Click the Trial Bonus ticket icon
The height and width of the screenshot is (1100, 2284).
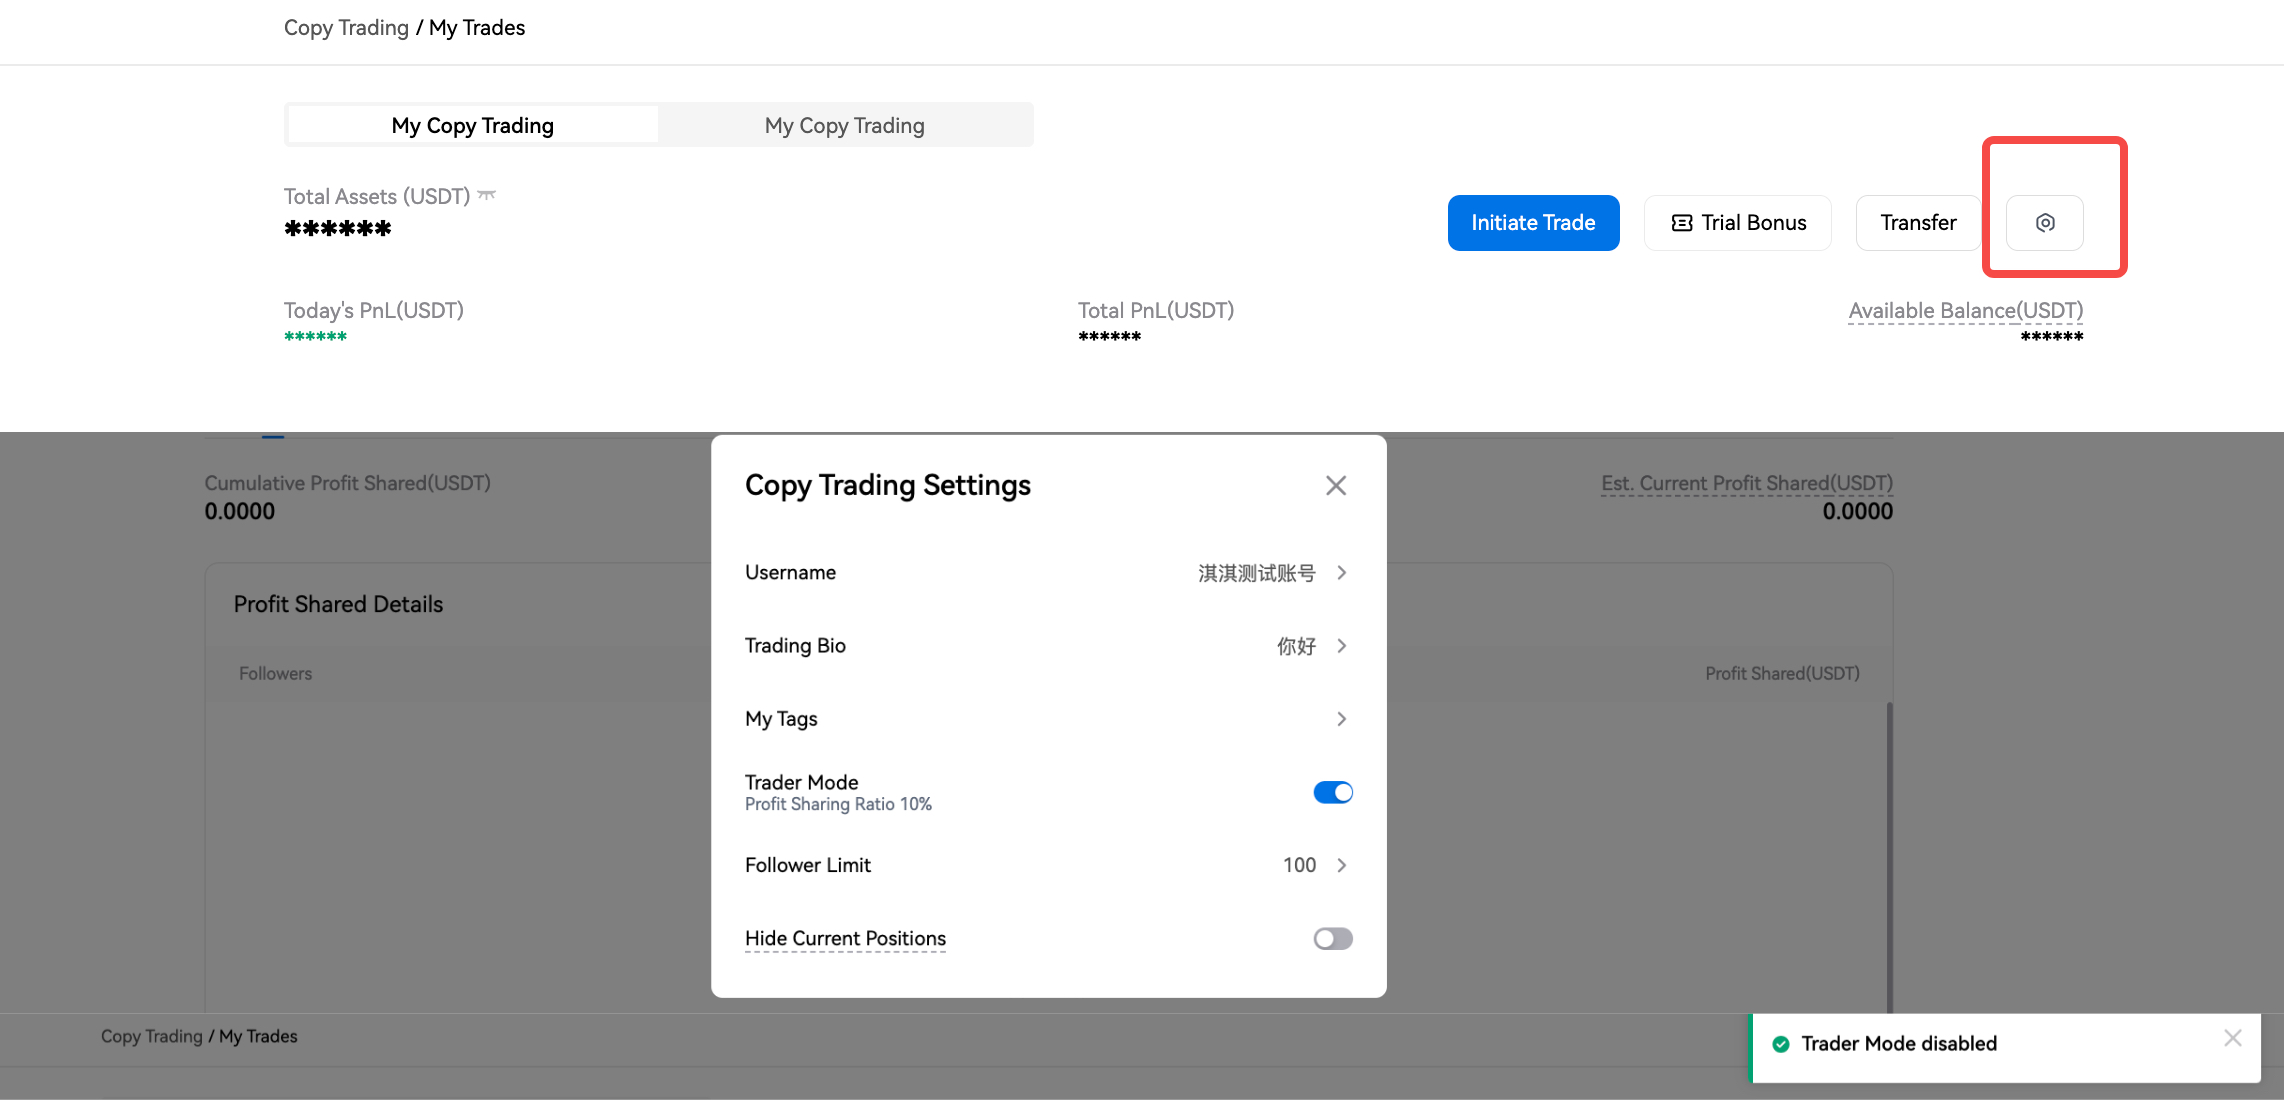pyautogui.click(x=1682, y=223)
